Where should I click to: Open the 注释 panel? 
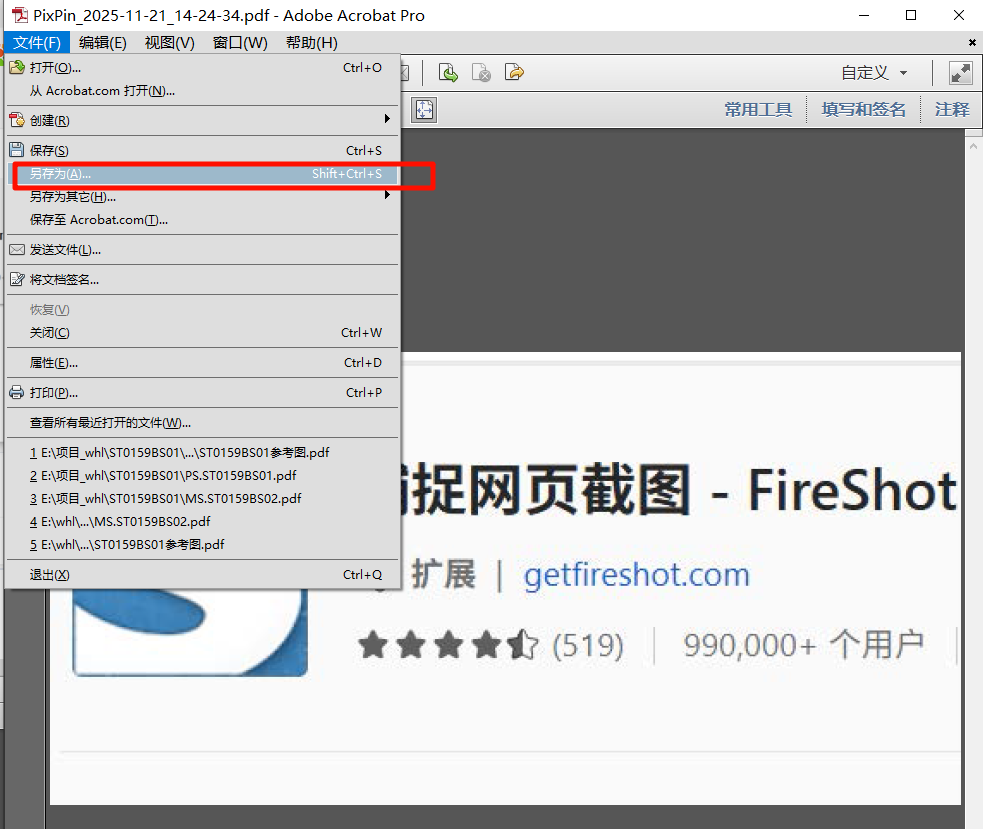tap(952, 110)
